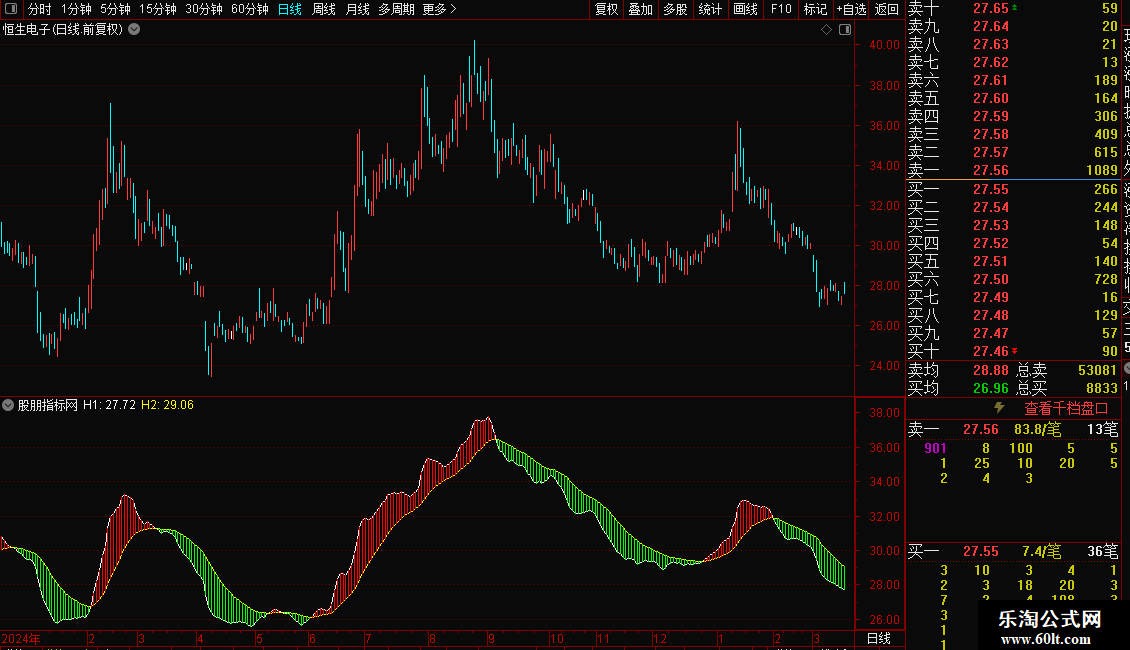Add stock with +自选 button

(851, 9)
